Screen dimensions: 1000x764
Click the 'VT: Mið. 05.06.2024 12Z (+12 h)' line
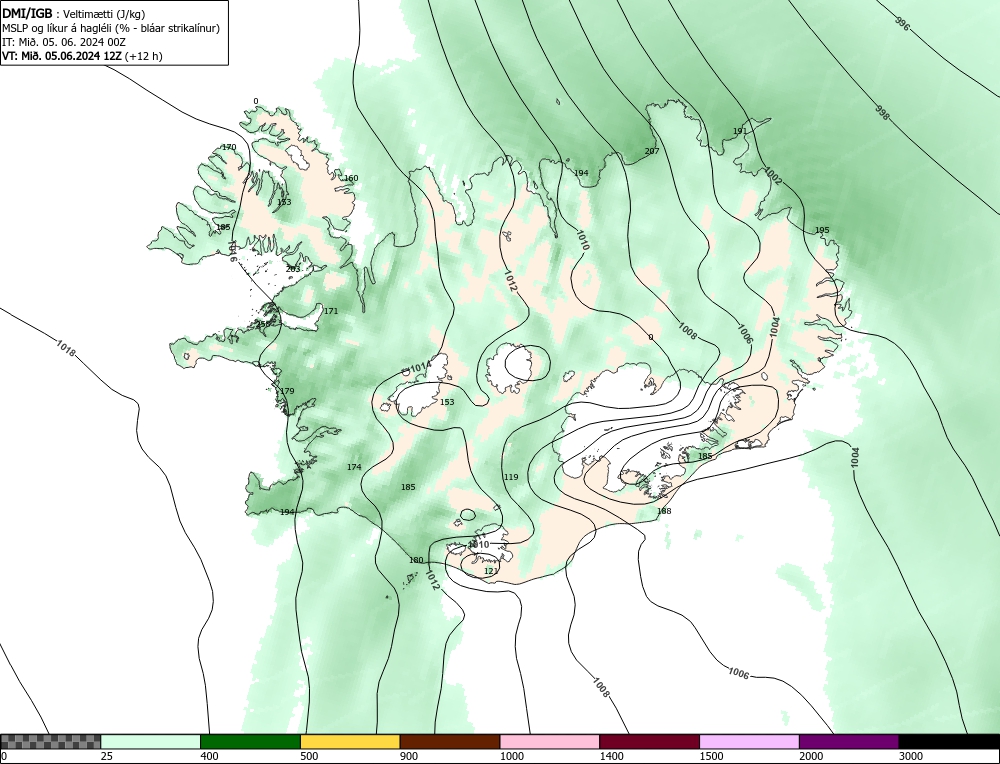pyautogui.click(x=82, y=56)
